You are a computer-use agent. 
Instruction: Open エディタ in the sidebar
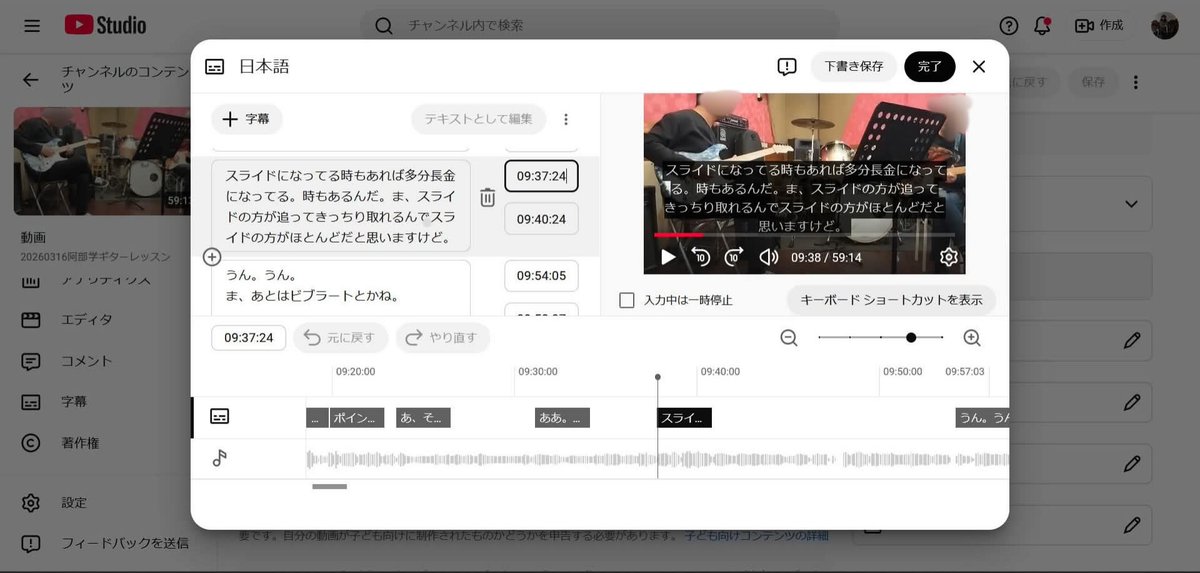pyautogui.click(x=86, y=320)
